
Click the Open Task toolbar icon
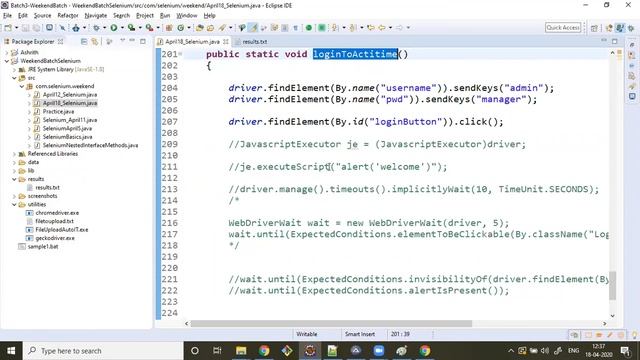click(210, 28)
